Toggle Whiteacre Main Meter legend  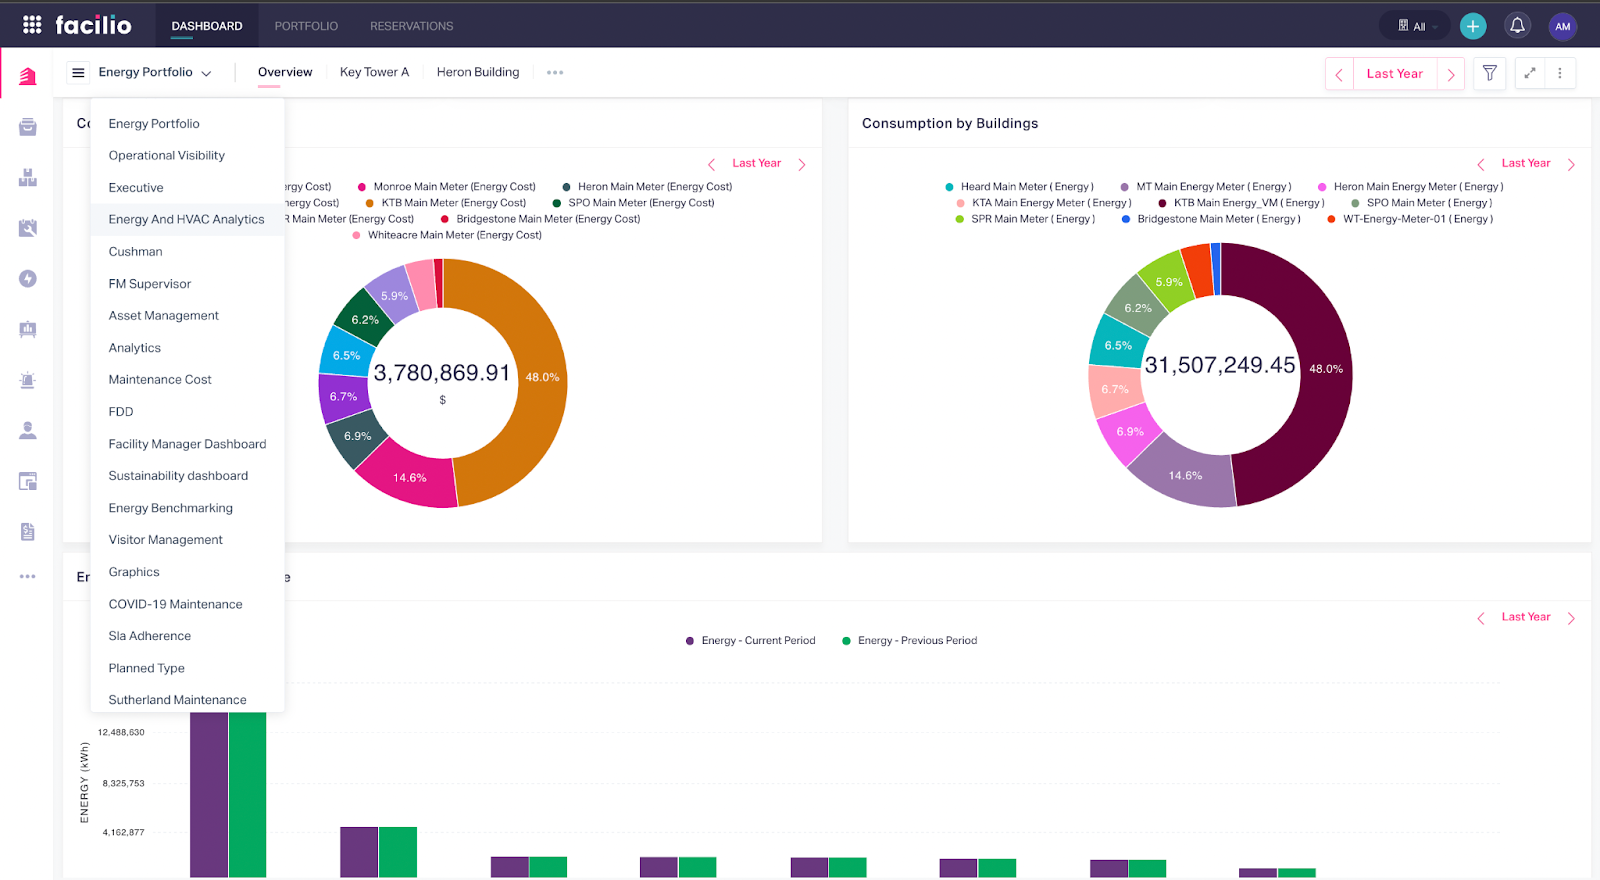point(447,235)
